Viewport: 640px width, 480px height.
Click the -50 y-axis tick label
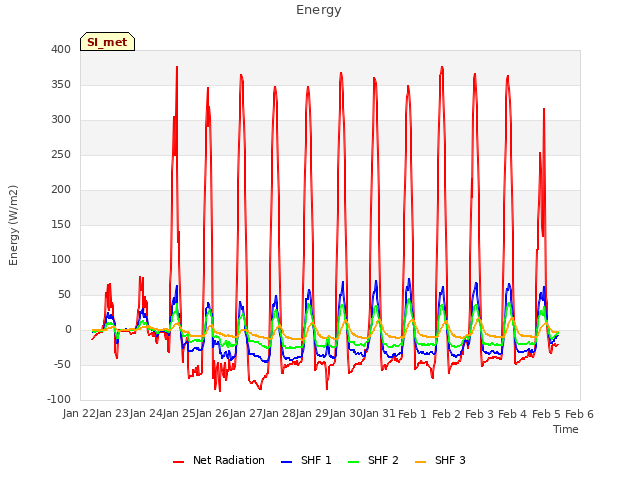click(62, 364)
